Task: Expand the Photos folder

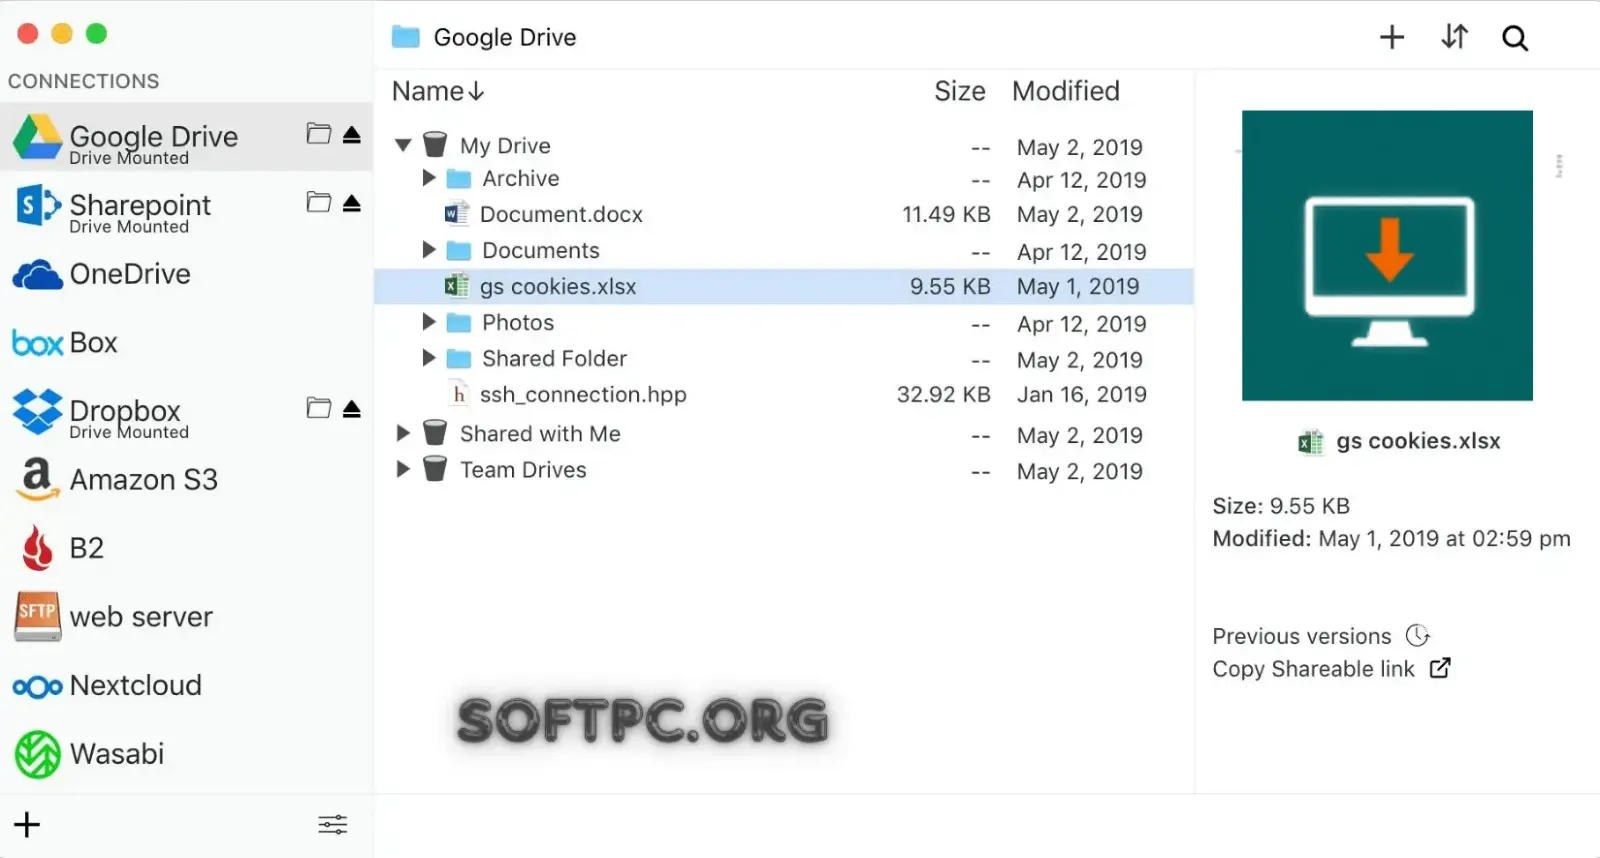Action: tap(429, 321)
